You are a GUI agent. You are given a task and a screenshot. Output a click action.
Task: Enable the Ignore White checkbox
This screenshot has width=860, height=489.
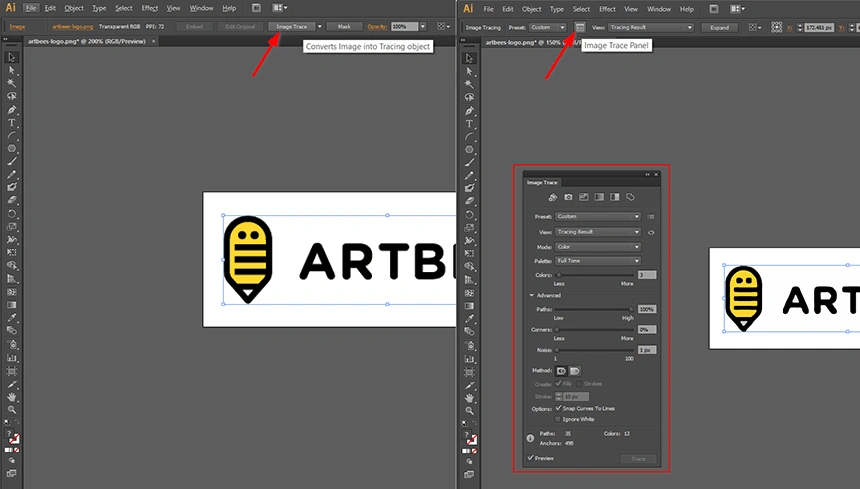(558, 419)
